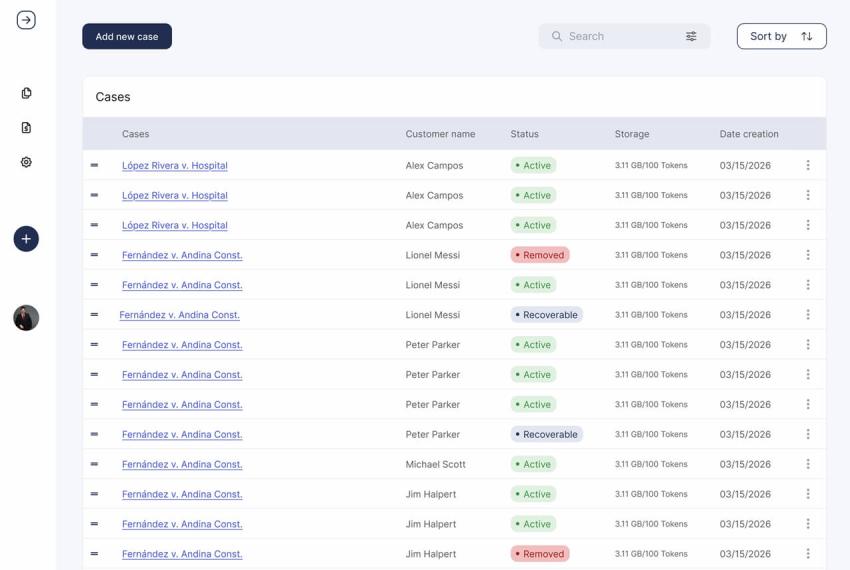
Task: Click the Cases column header
Action: (x=136, y=134)
